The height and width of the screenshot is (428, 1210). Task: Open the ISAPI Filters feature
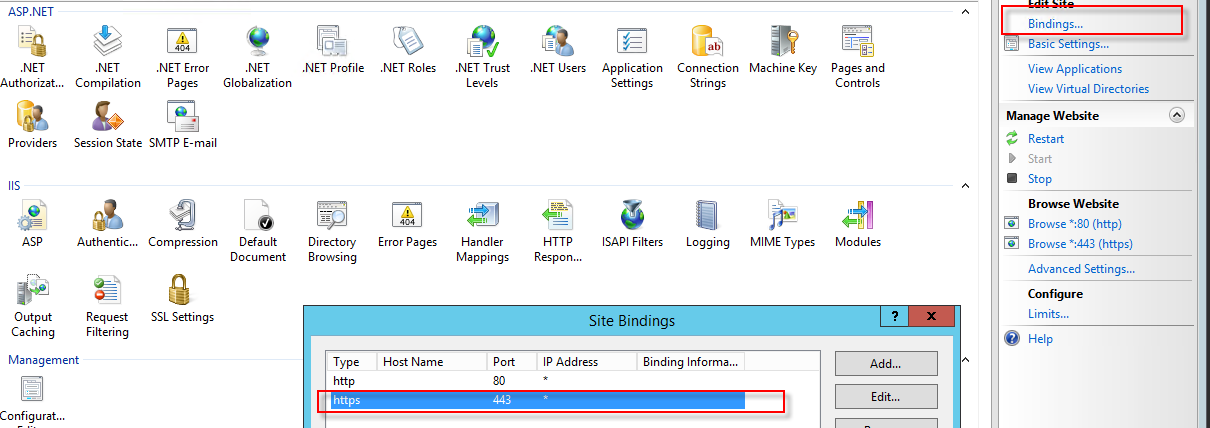(632, 223)
